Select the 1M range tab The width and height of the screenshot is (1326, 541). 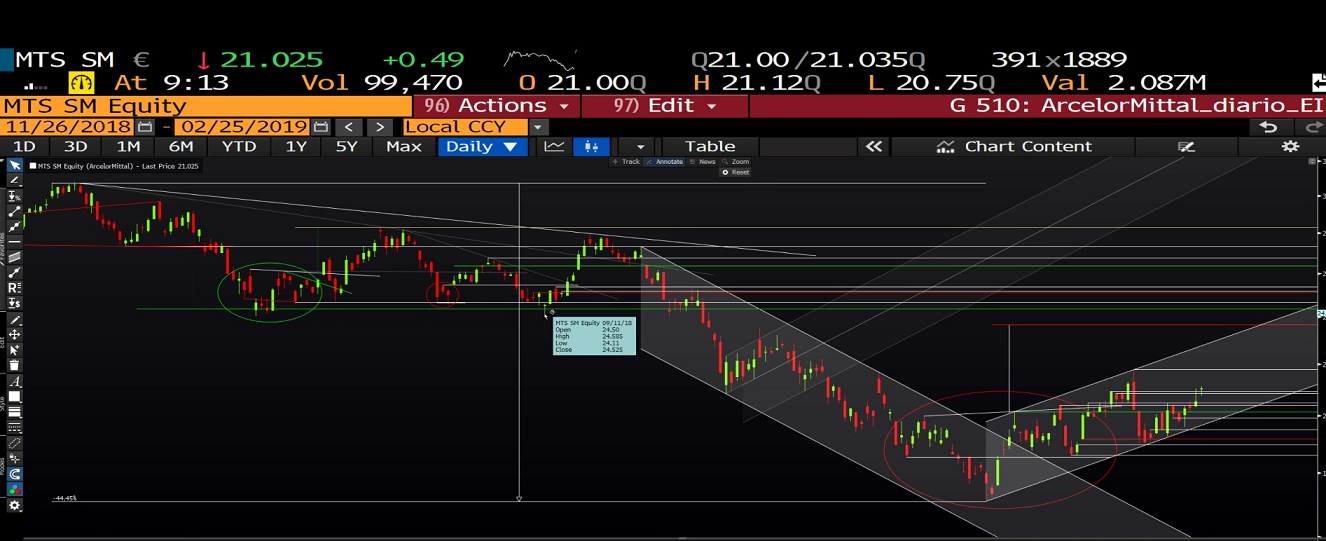pos(128,146)
